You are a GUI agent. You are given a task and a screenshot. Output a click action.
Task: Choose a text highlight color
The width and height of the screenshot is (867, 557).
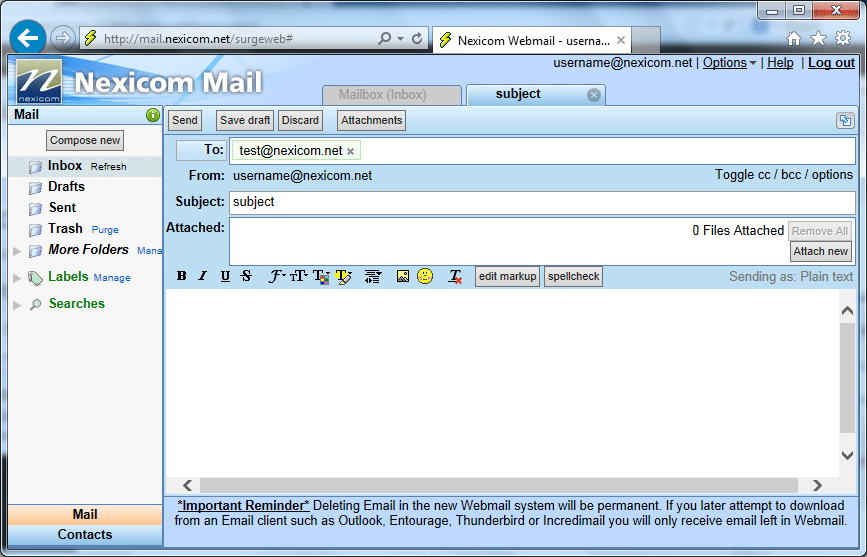(x=343, y=277)
